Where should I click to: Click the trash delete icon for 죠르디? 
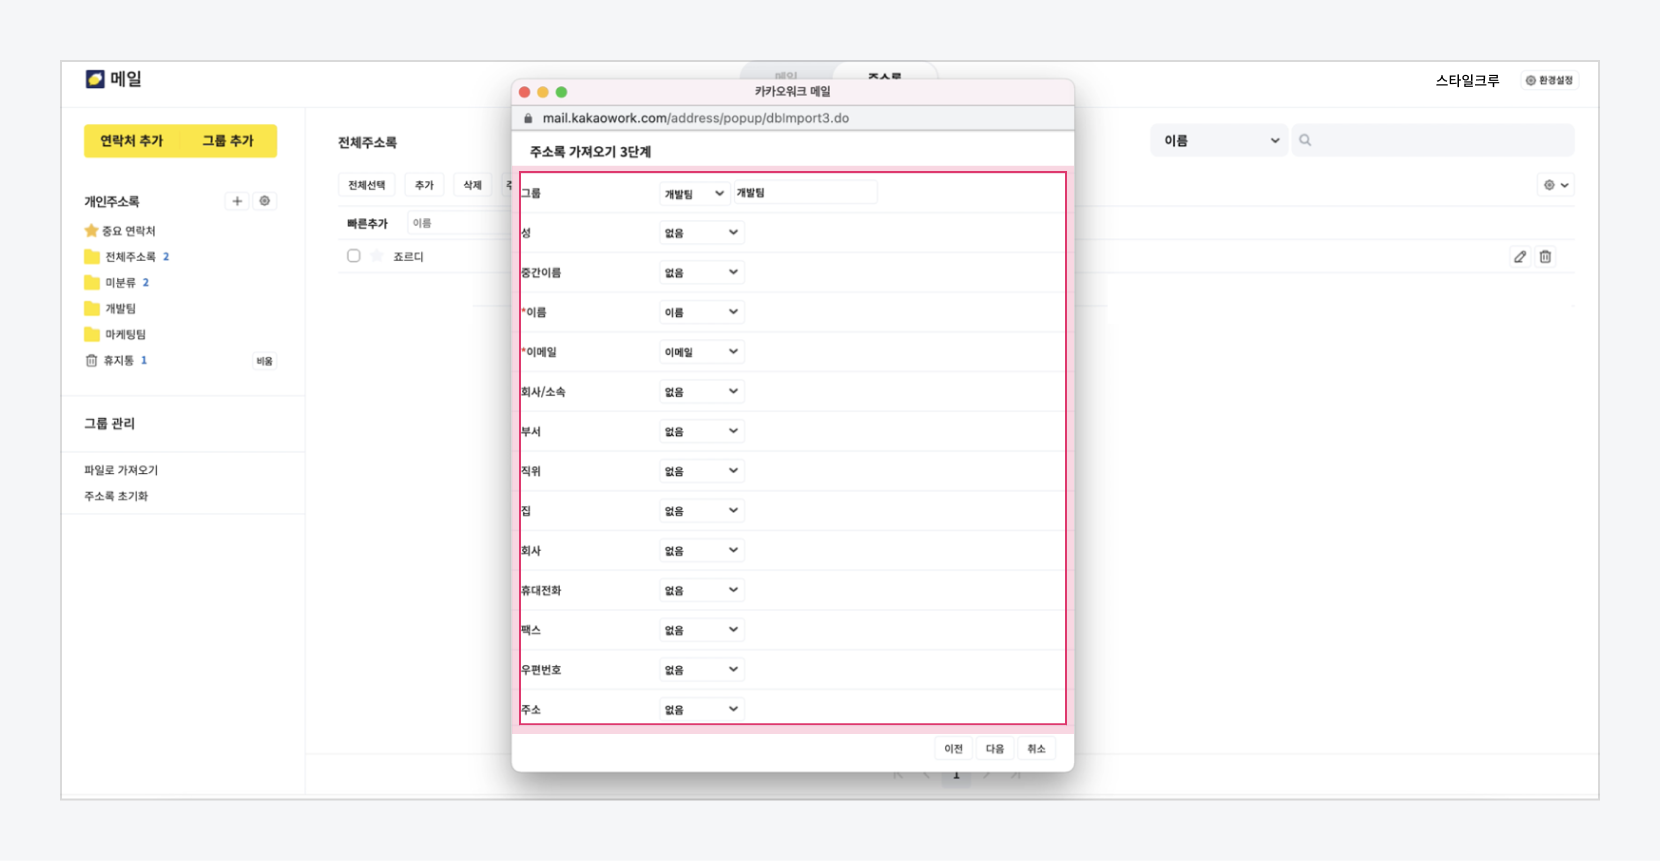(1545, 257)
